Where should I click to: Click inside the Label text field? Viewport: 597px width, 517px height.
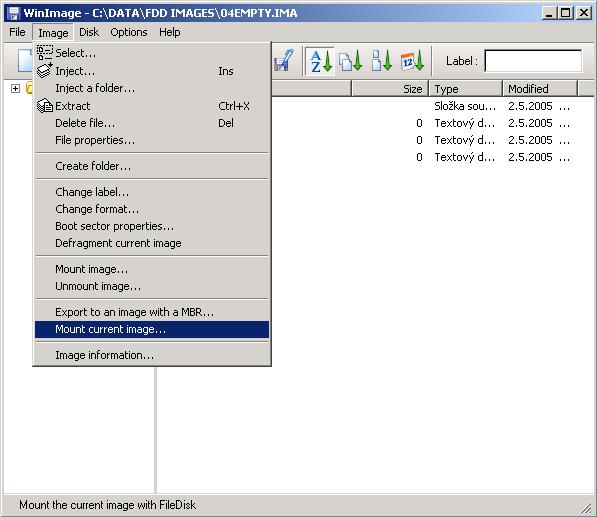533,61
